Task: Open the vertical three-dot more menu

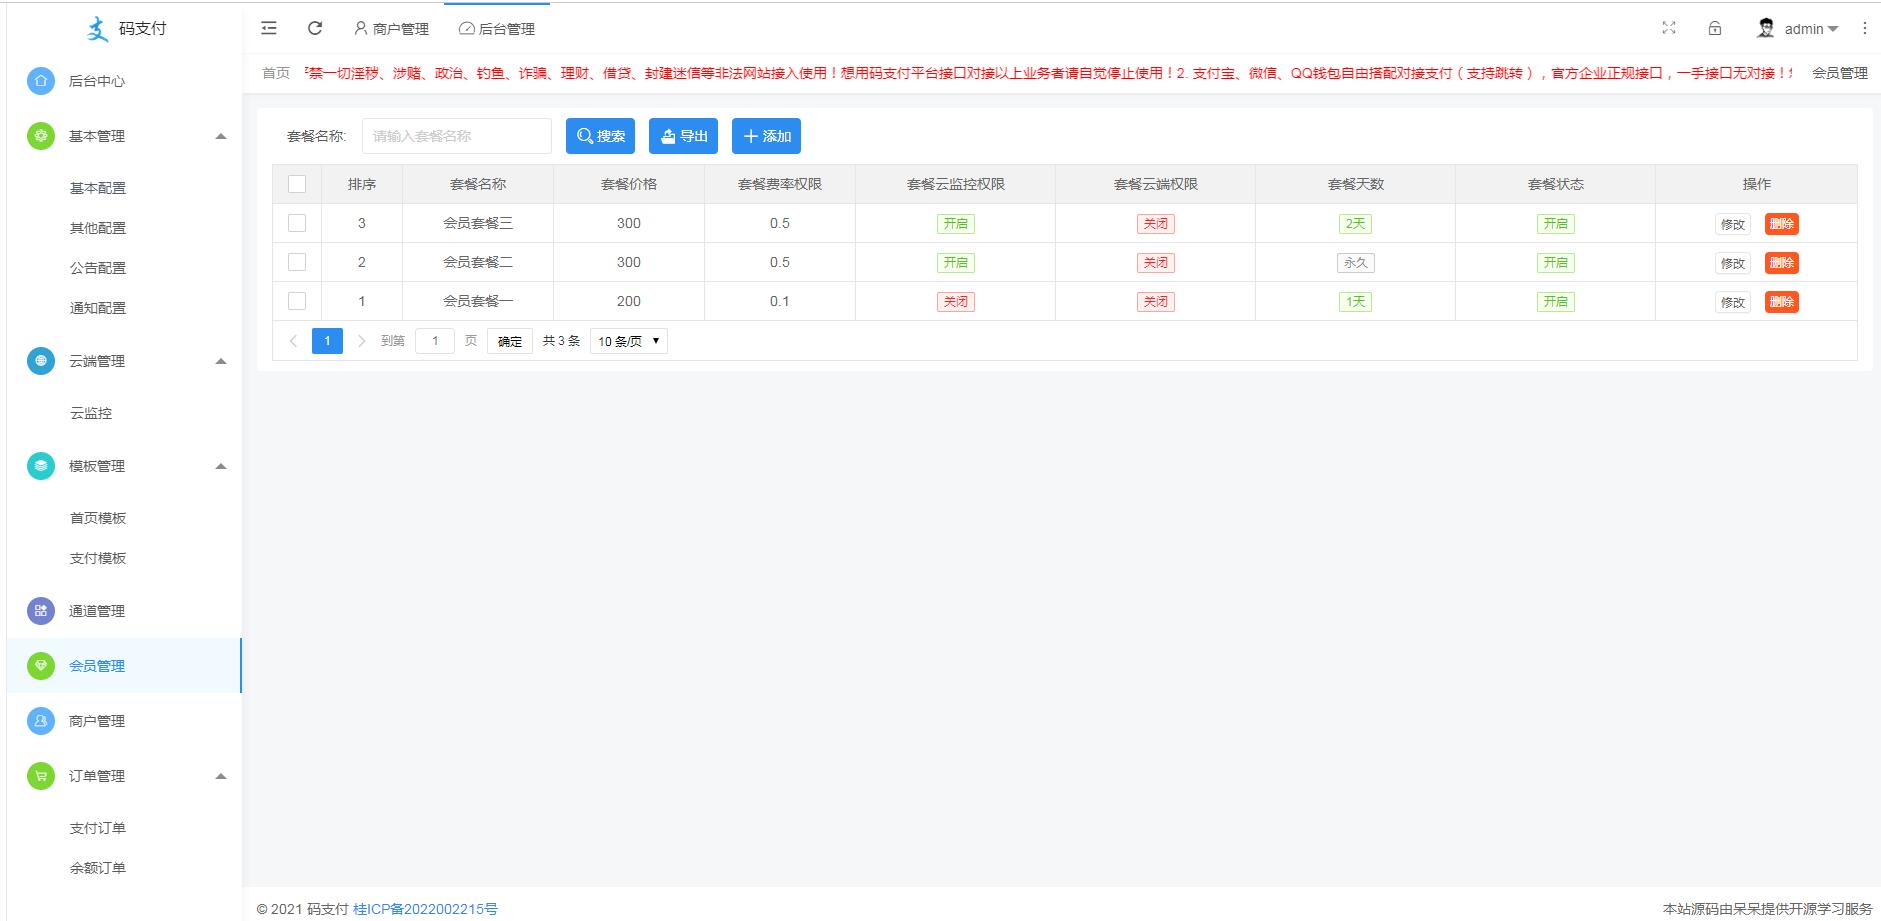Action: (1864, 28)
